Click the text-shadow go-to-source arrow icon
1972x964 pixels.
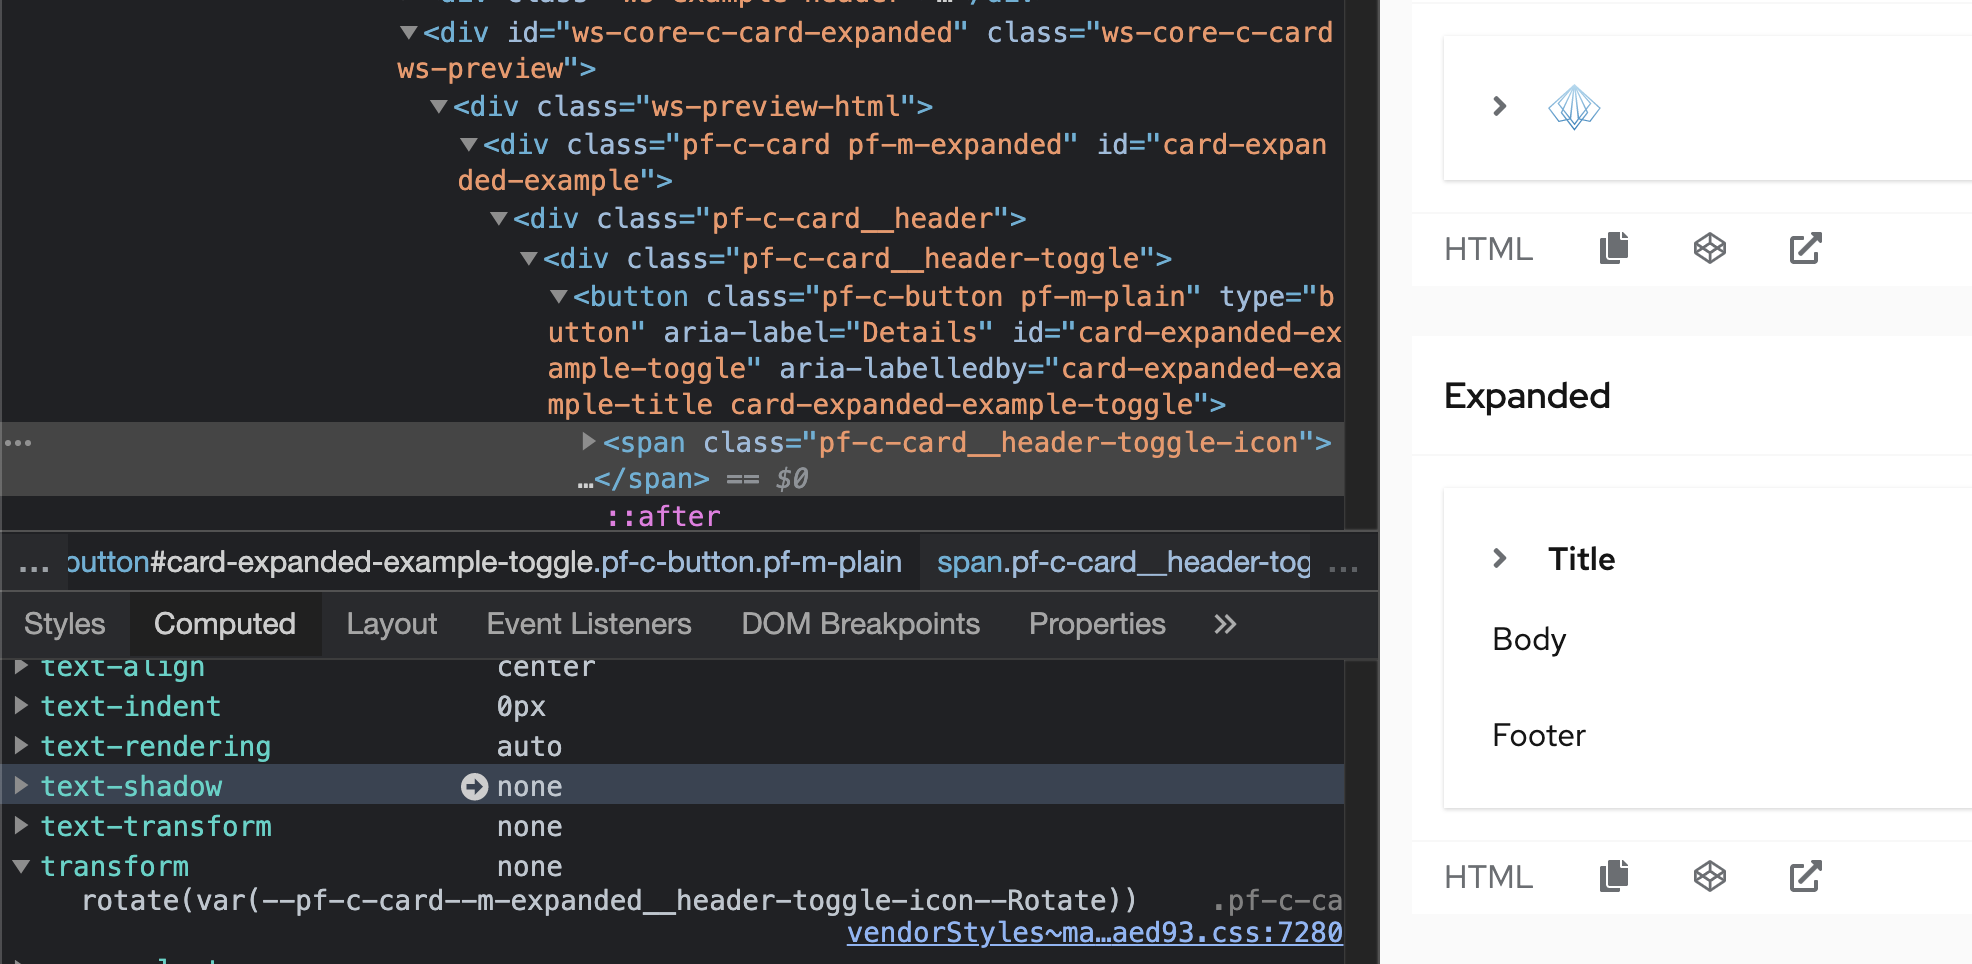click(474, 787)
